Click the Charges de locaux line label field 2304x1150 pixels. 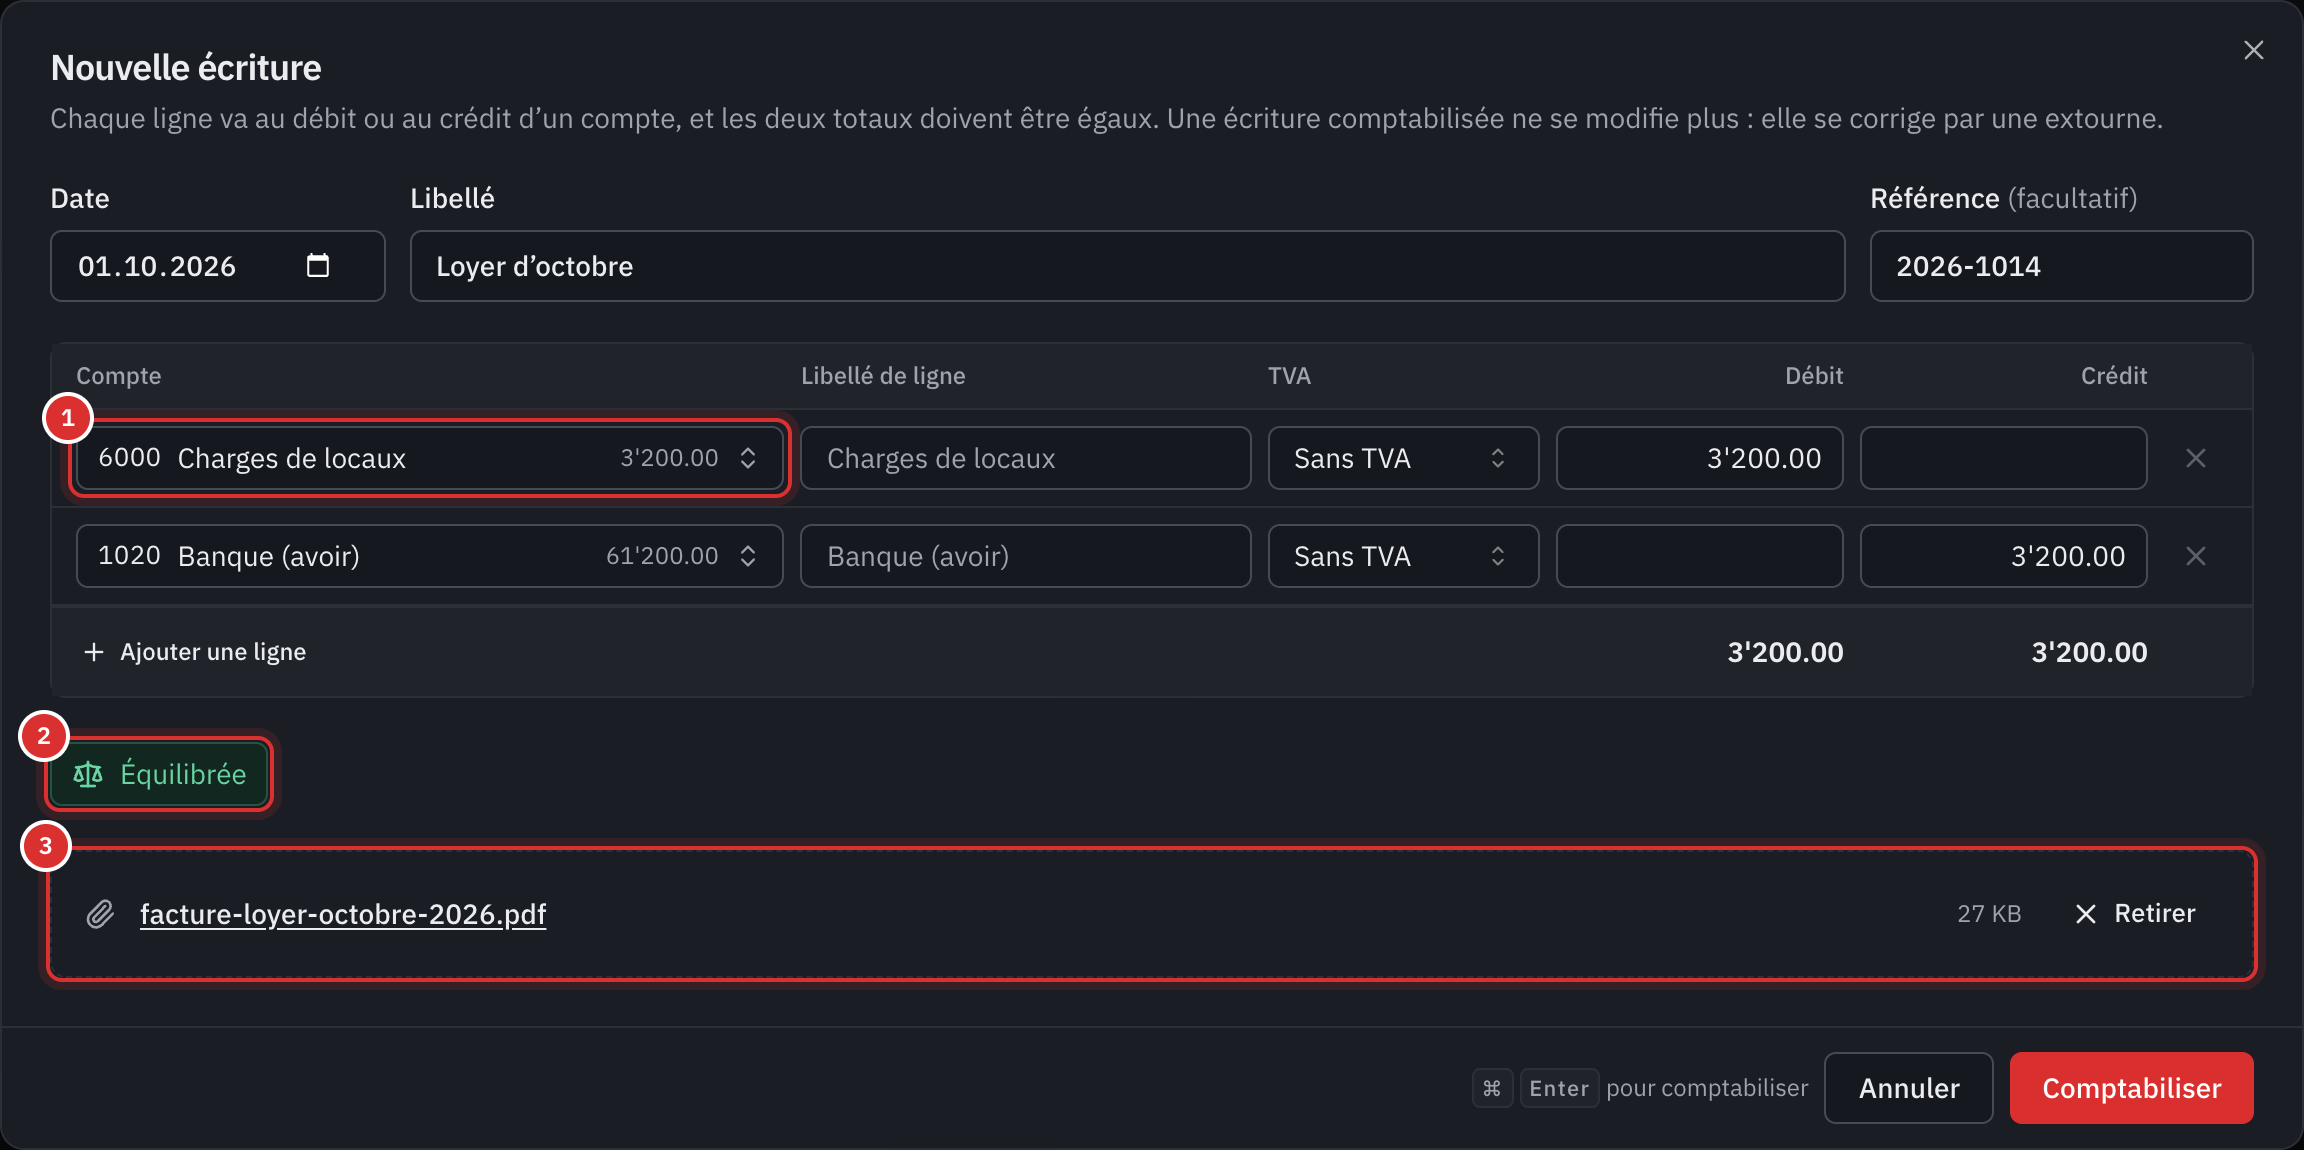tap(1025, 458)
